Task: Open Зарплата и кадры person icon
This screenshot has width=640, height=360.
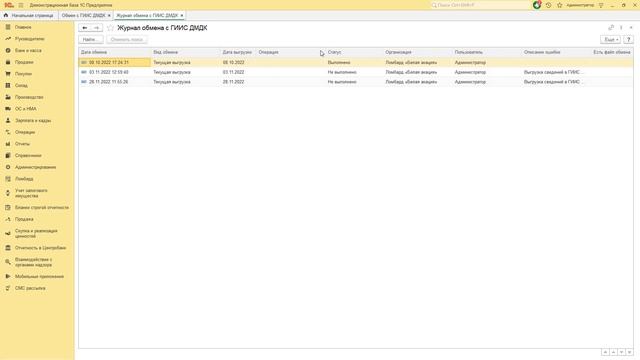Action: click(8, 121)
